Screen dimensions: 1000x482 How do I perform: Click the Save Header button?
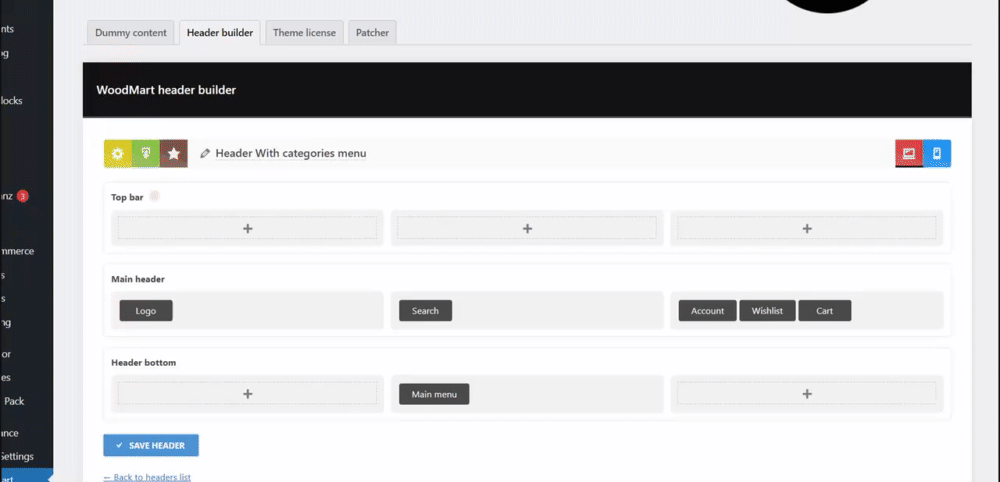tap(151, 446)
